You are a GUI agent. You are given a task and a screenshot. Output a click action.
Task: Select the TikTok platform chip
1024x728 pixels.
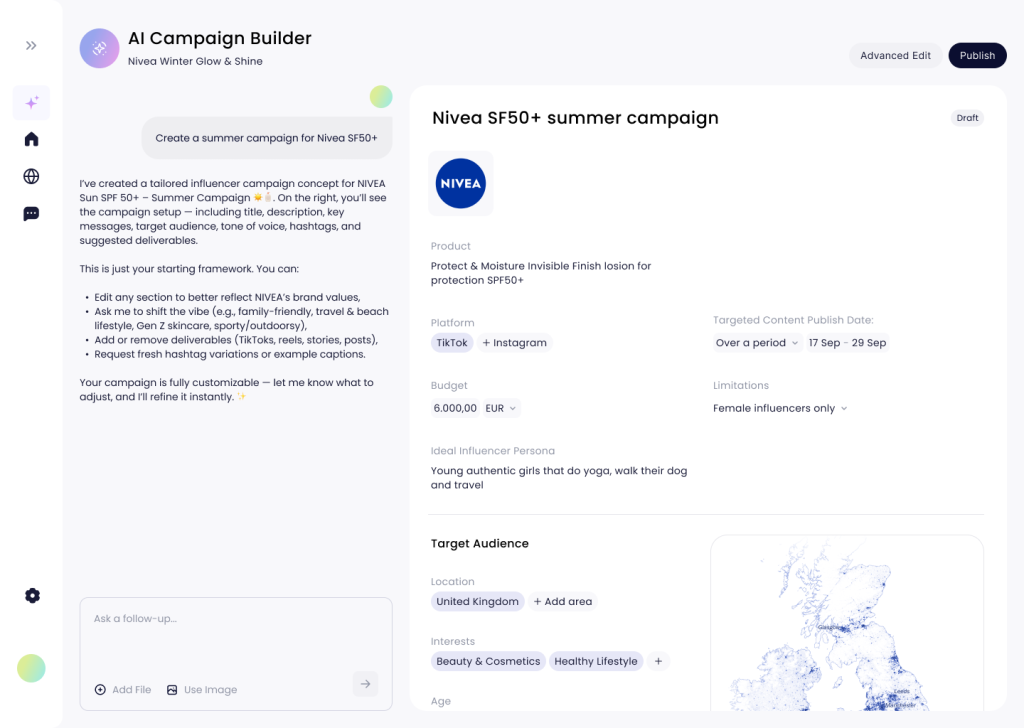pos(451,343)
